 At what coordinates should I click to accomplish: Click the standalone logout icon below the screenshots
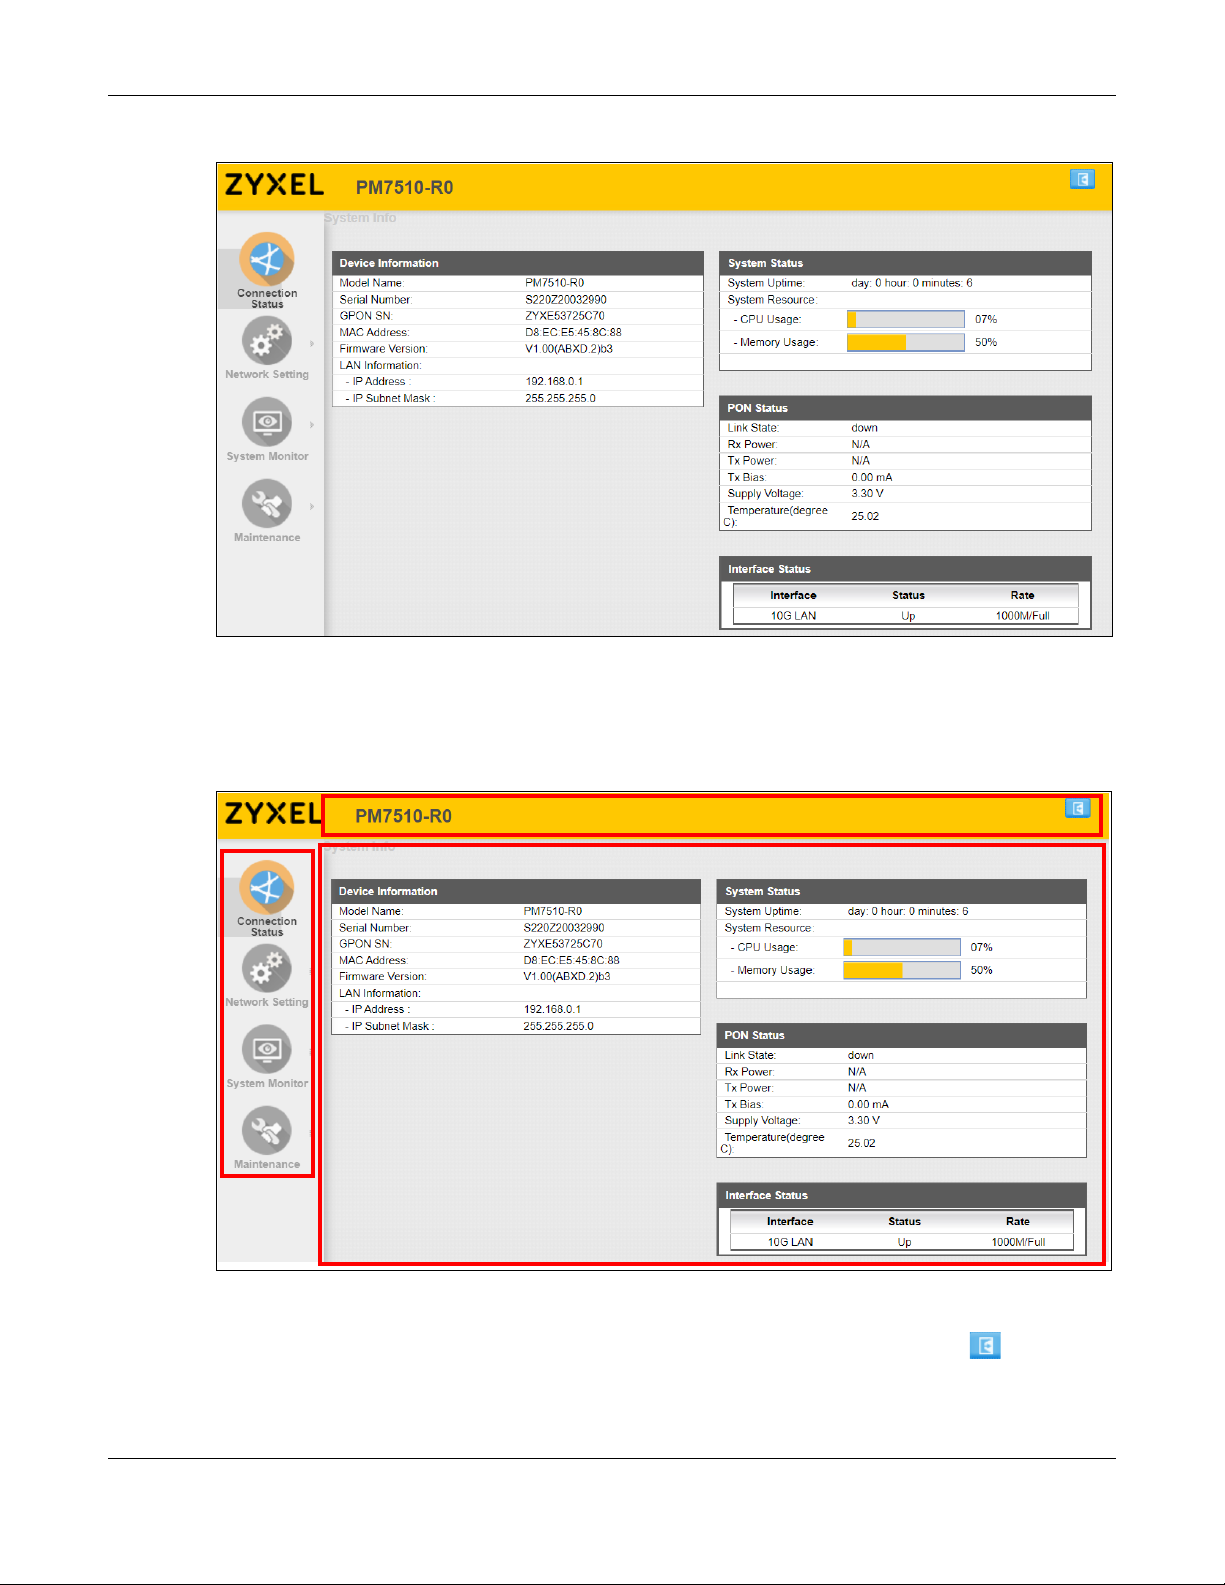985,1346
